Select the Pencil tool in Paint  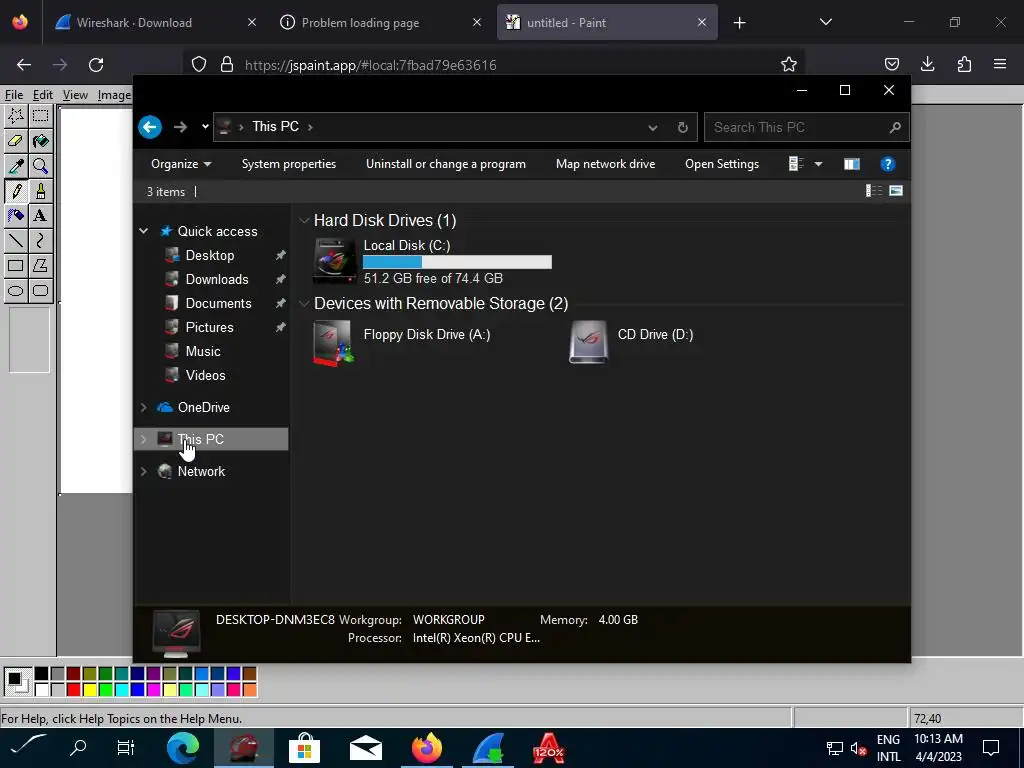coord(16,191)
